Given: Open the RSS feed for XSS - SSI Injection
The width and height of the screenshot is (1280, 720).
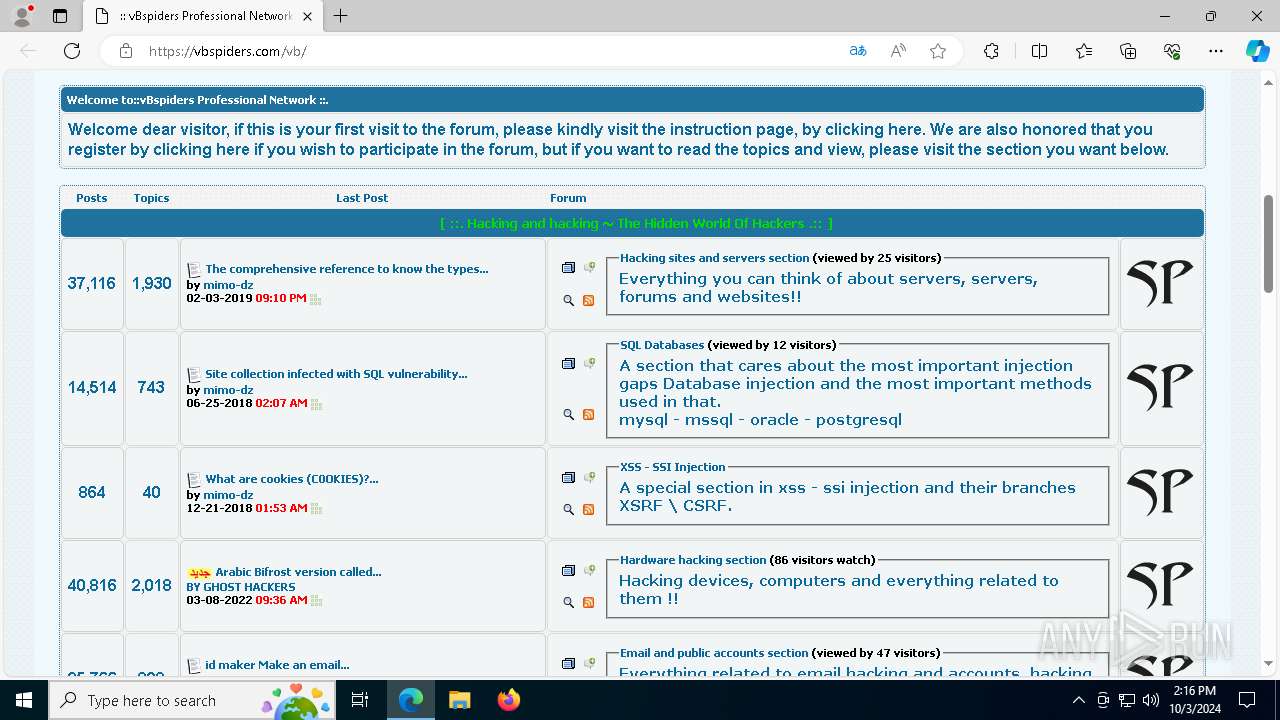Looking at the screenshot, I should tap(588, 509).
